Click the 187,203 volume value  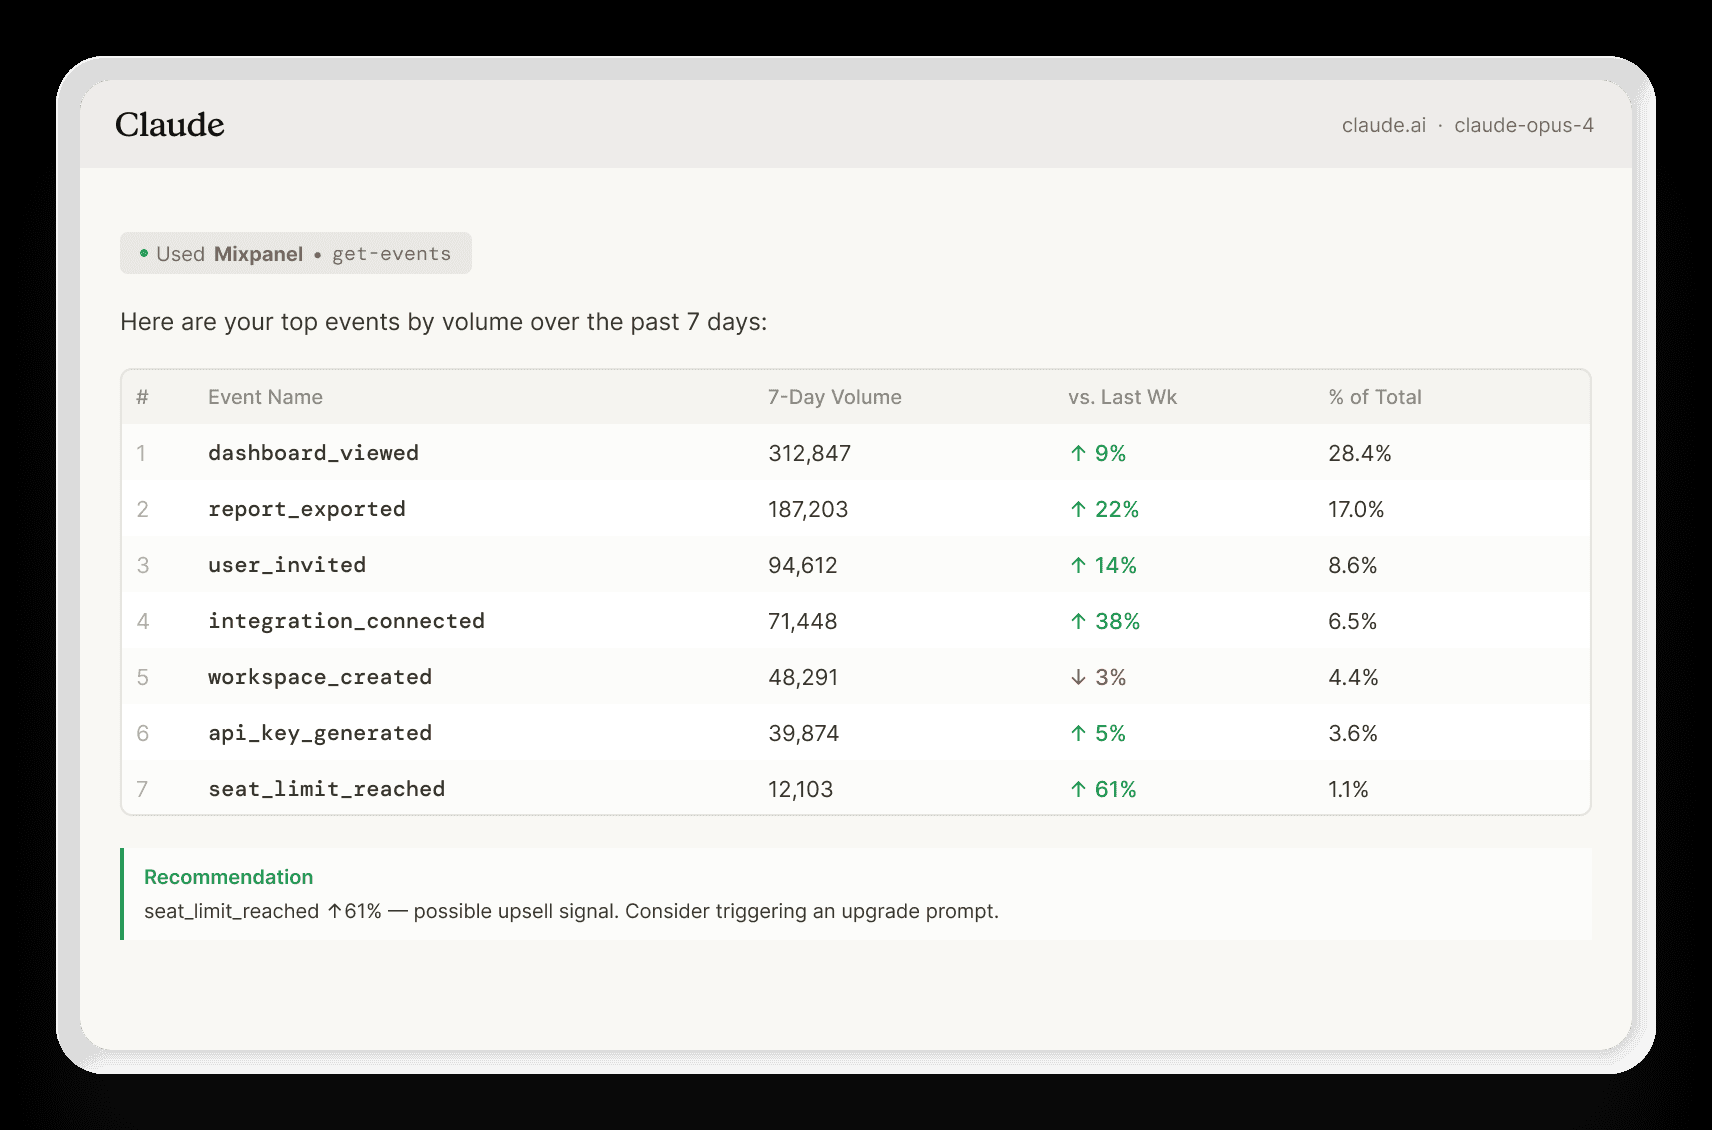(x=808, y=509)
